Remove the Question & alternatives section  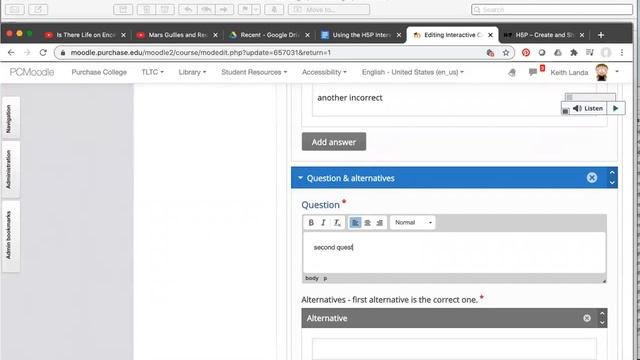[x=592, y=178]
